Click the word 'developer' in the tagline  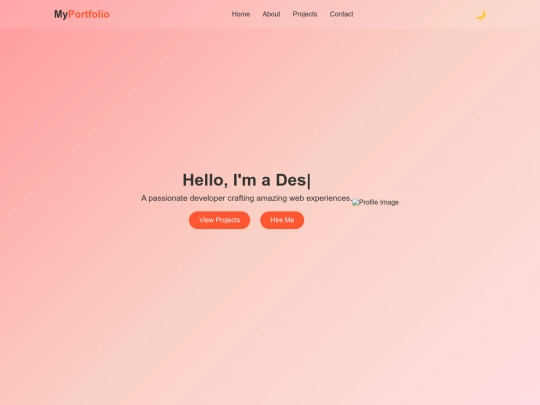click(x=207, y=198)
